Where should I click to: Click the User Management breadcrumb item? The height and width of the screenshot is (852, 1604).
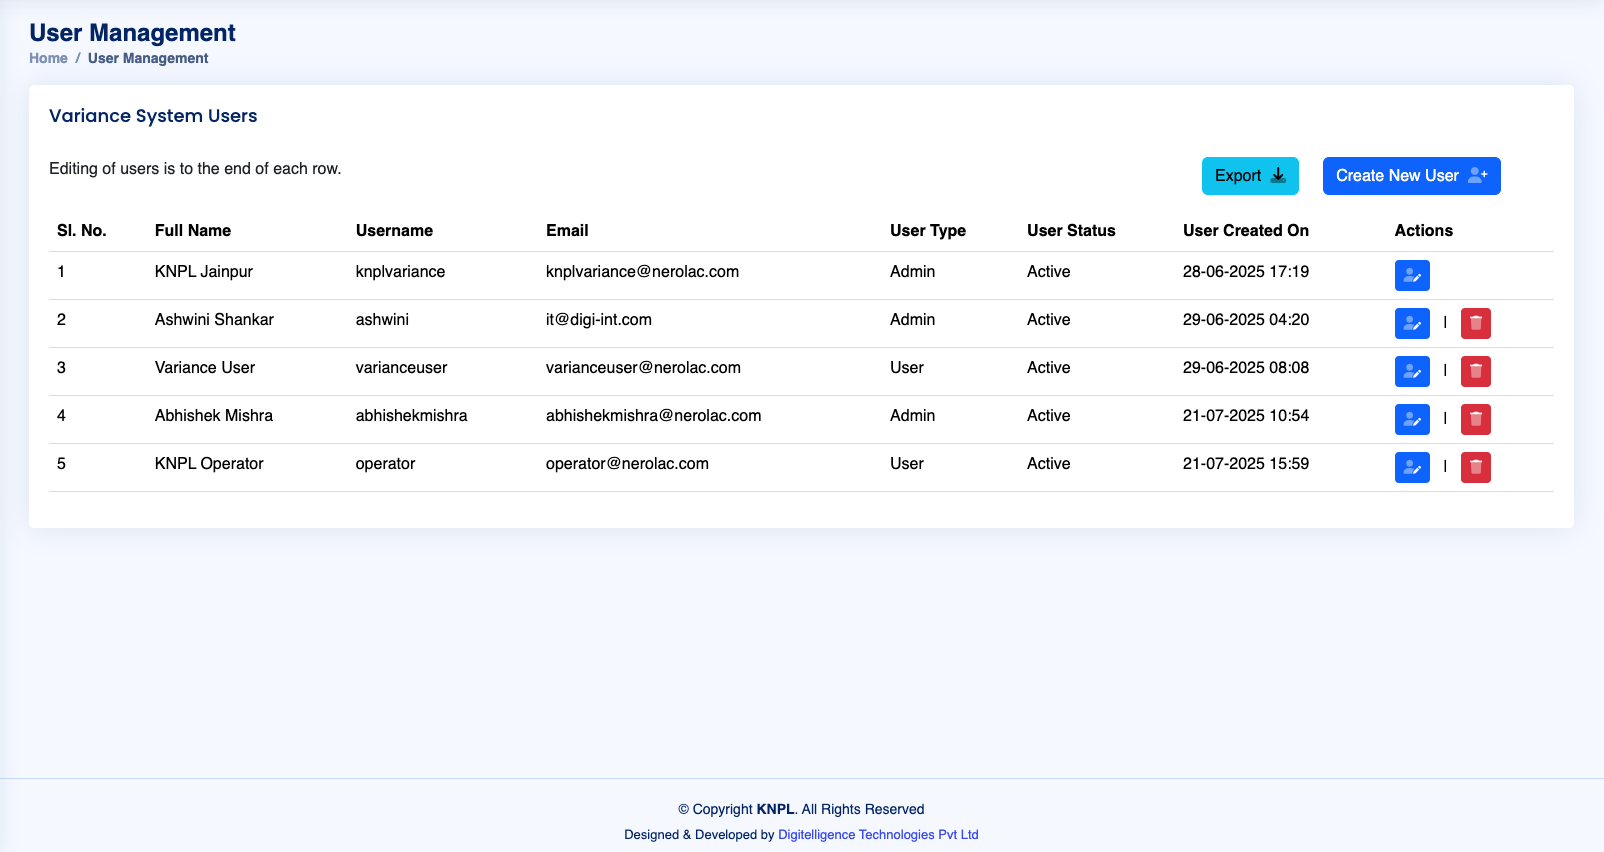(148, 58)
